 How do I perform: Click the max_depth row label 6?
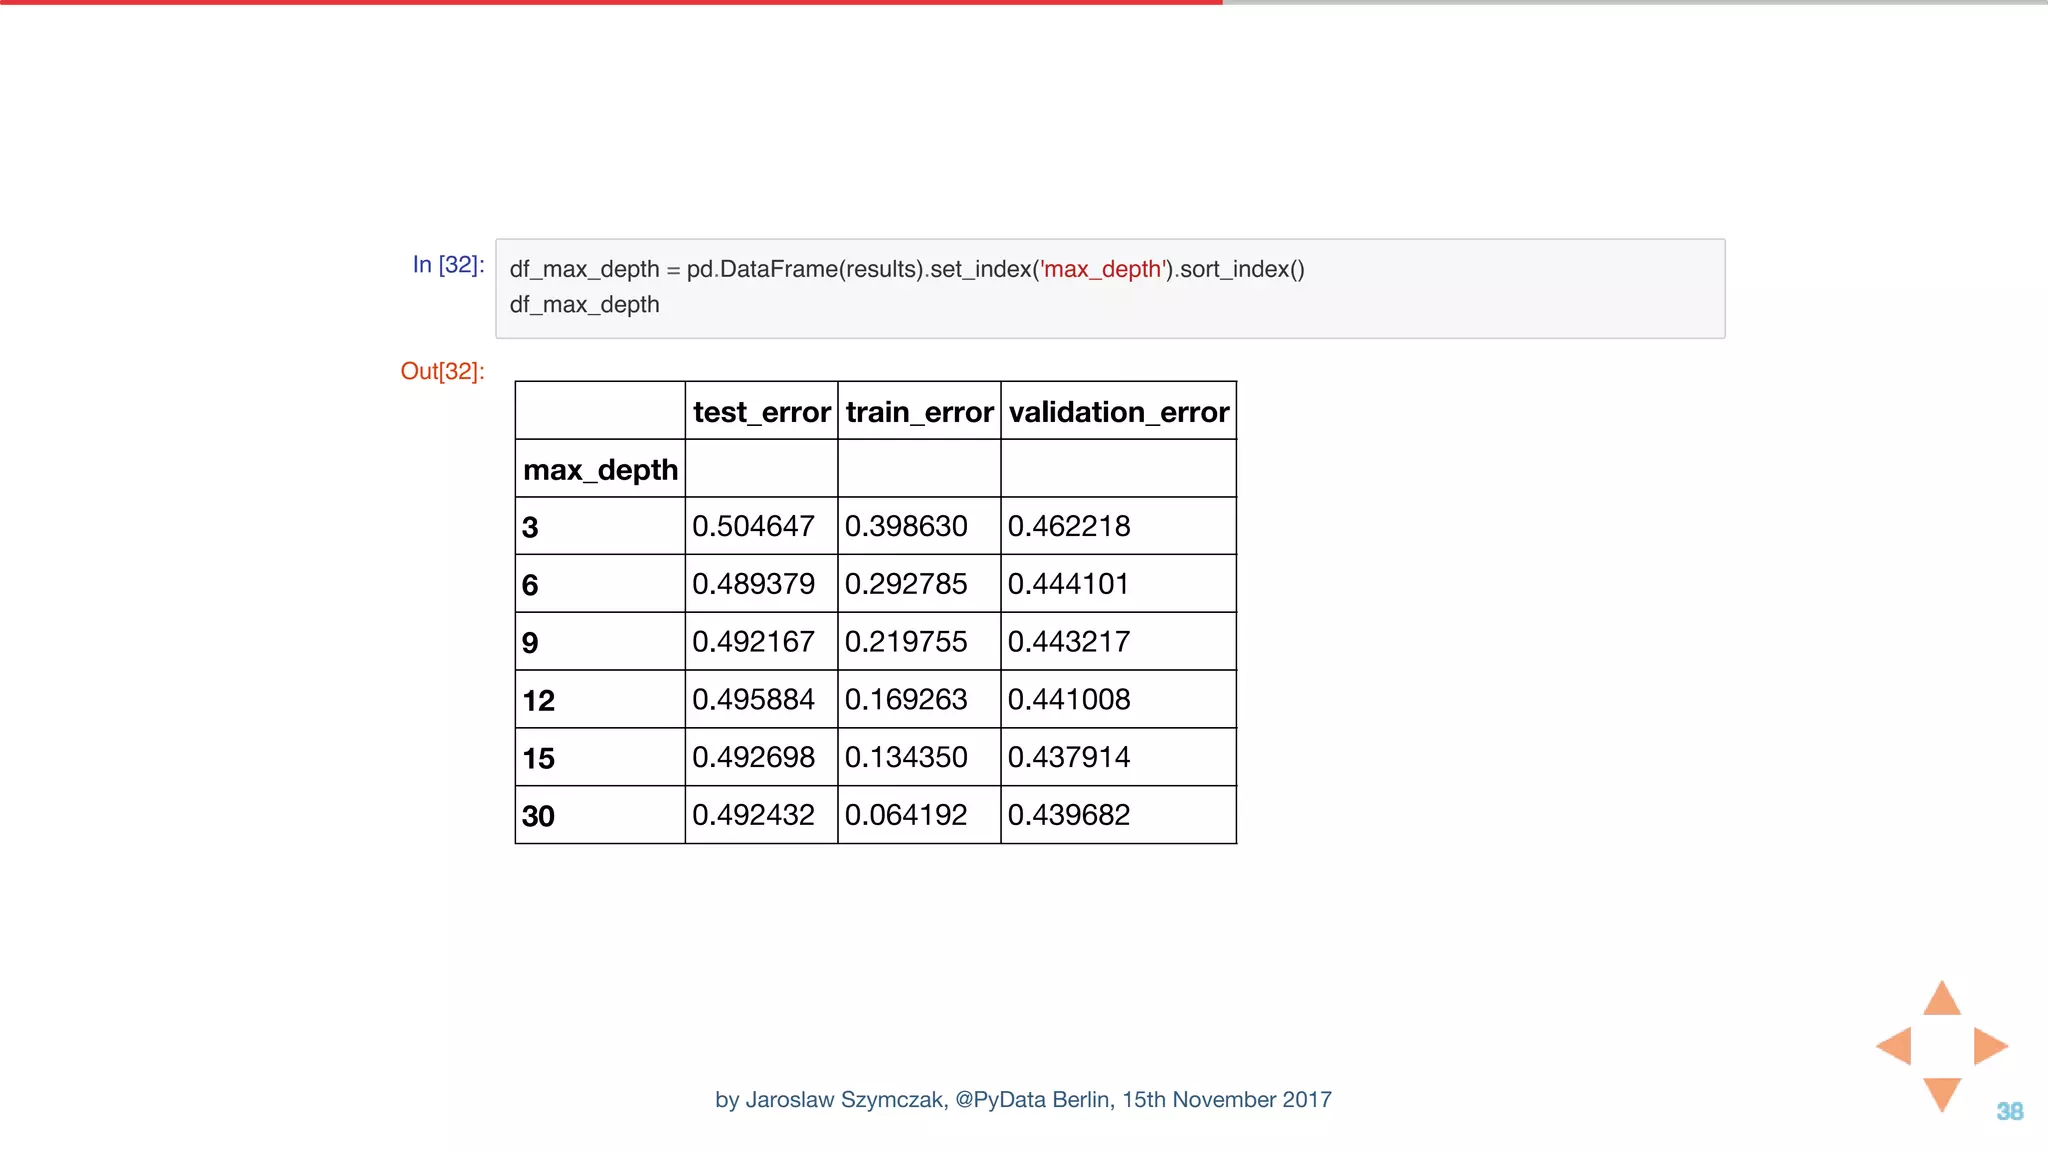pyautogui.click(x=530, y=585)
